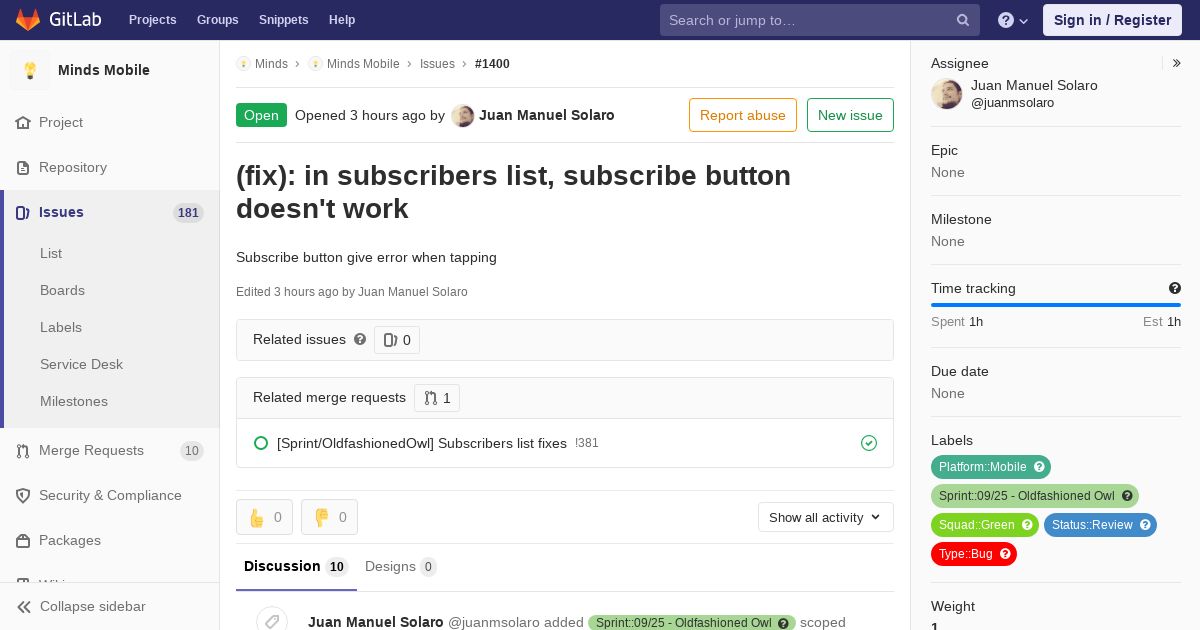This screenshot has width=1200, height=630.
Task: Click the Report abuse button
Action: pyautogui.click(x=743, y=115)
